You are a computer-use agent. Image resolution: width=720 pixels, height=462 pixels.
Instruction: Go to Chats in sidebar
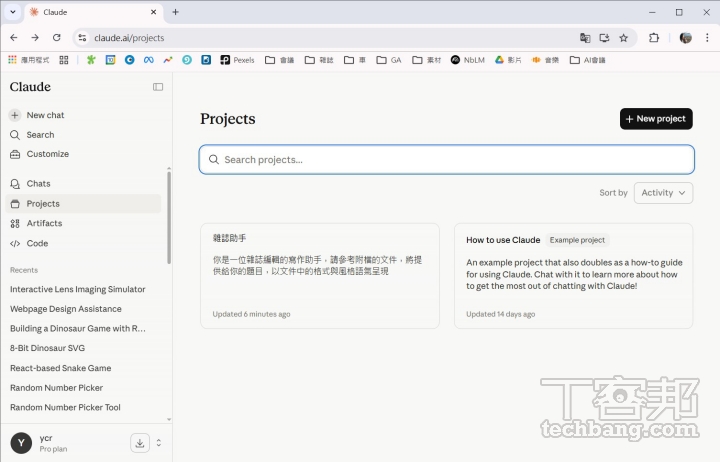[30, 184]
